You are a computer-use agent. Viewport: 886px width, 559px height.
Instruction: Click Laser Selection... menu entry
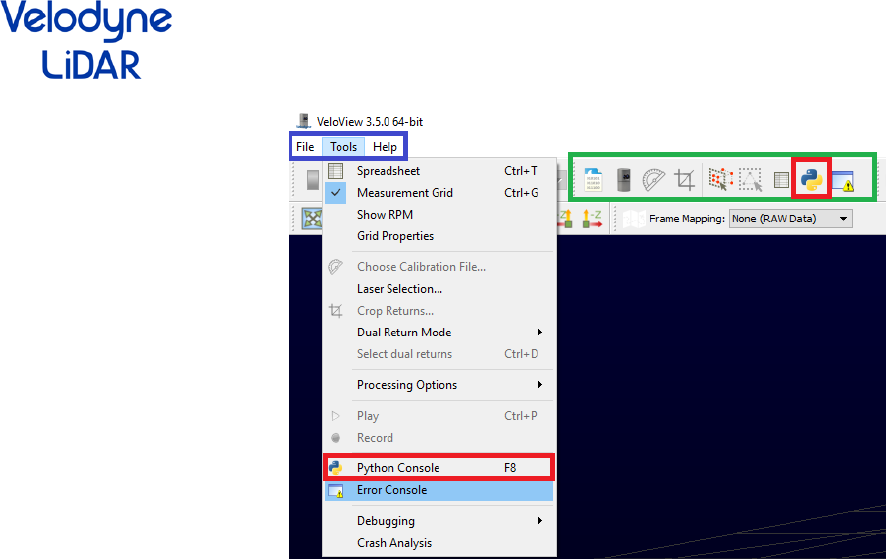pyautogui.click(x=439, y=289)
